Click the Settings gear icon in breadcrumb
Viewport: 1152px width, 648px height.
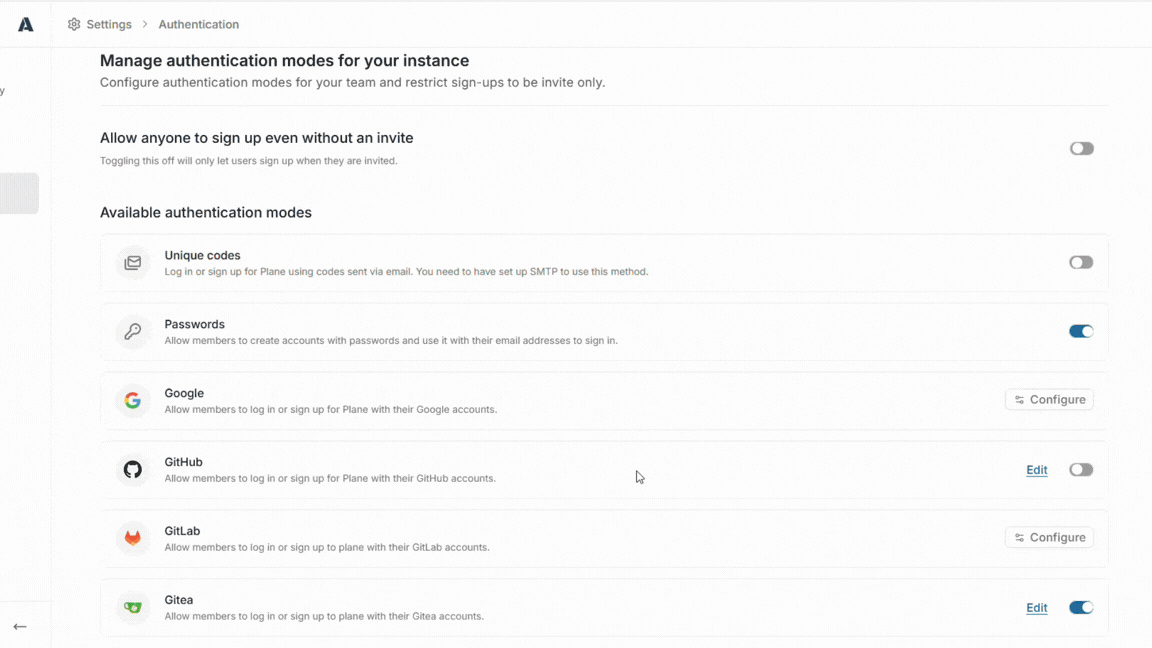73,24
